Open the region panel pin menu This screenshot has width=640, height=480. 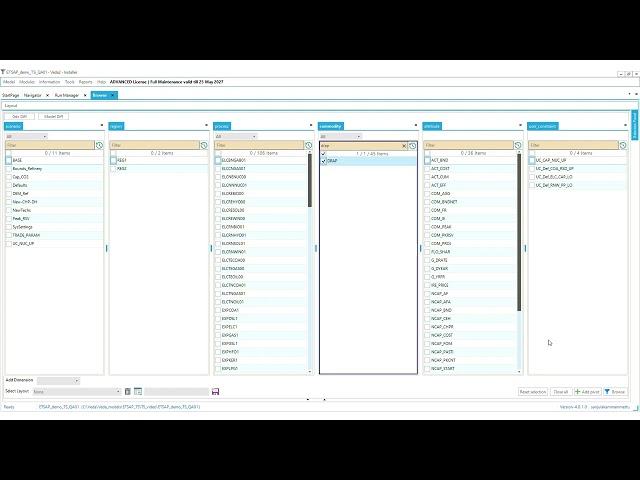coord(207,125)
